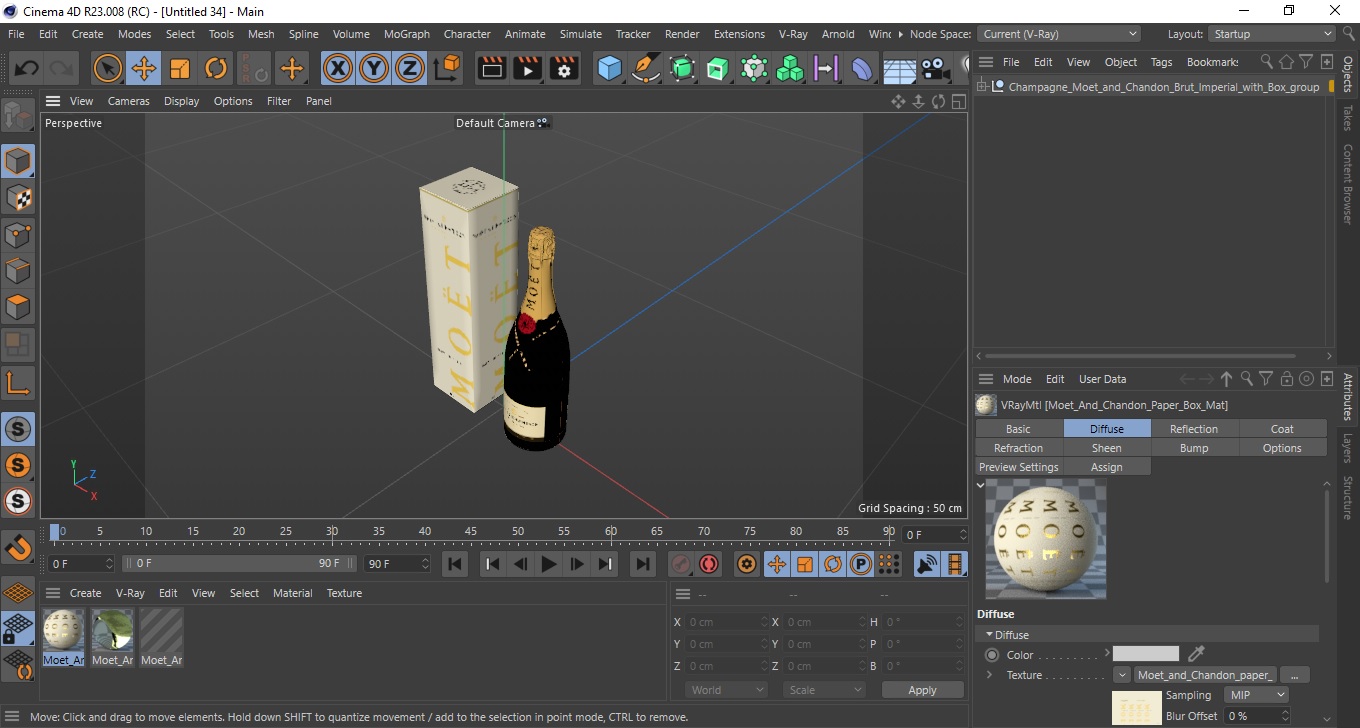Screen dimensions: 1360x728
Task: Click the Play Forward button
Action: pos(548,564)
